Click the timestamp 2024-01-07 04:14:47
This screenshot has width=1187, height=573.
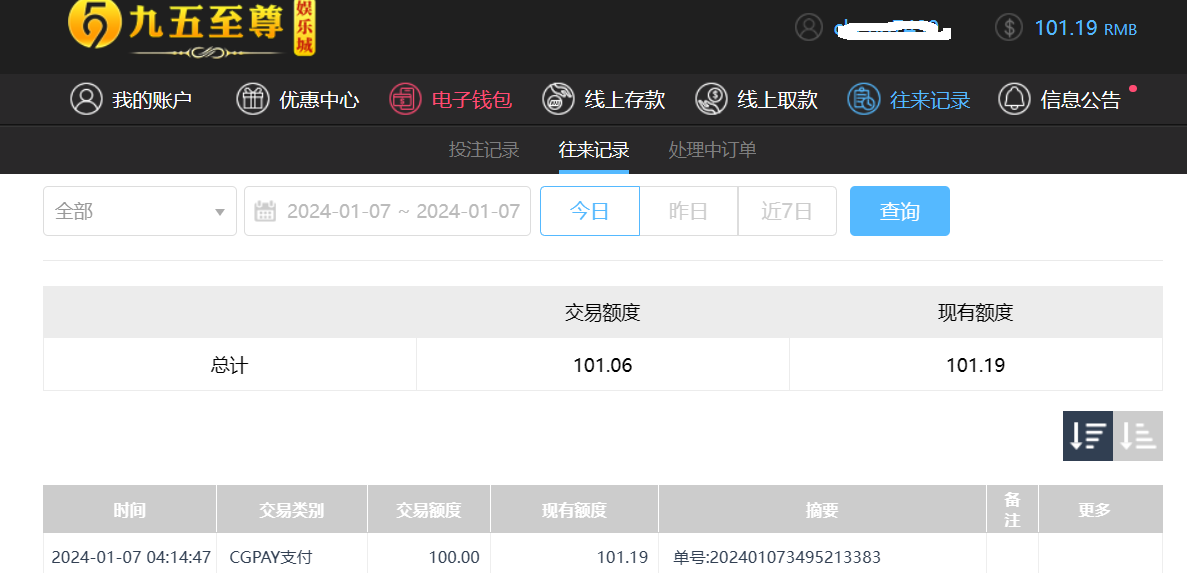[131, 558]
